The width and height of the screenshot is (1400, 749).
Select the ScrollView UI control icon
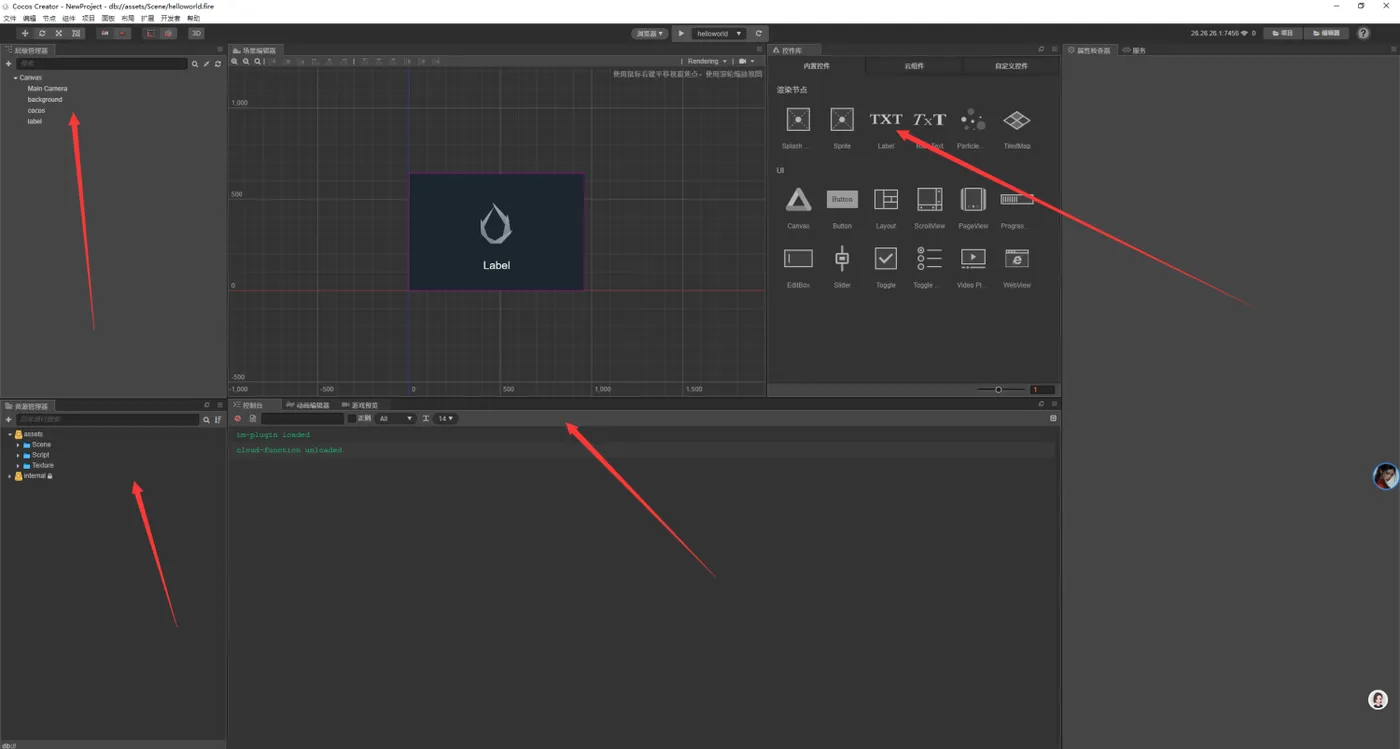click(x=929, y=200)
